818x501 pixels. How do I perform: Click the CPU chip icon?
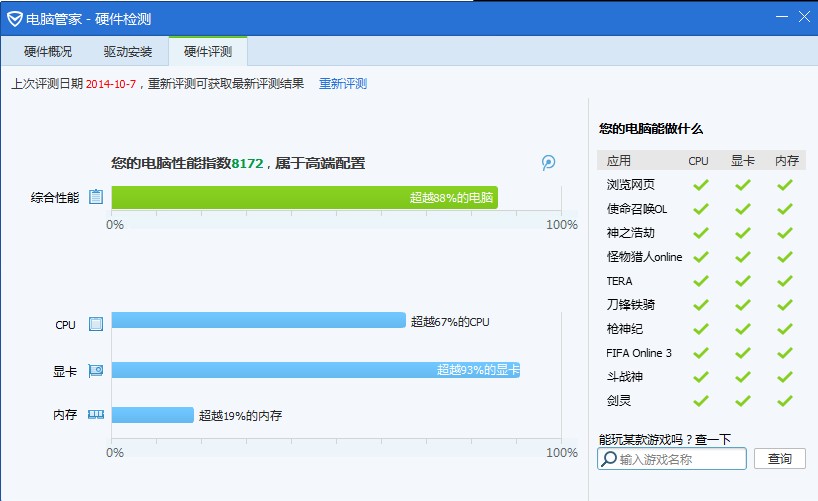[x=96, y=324]
